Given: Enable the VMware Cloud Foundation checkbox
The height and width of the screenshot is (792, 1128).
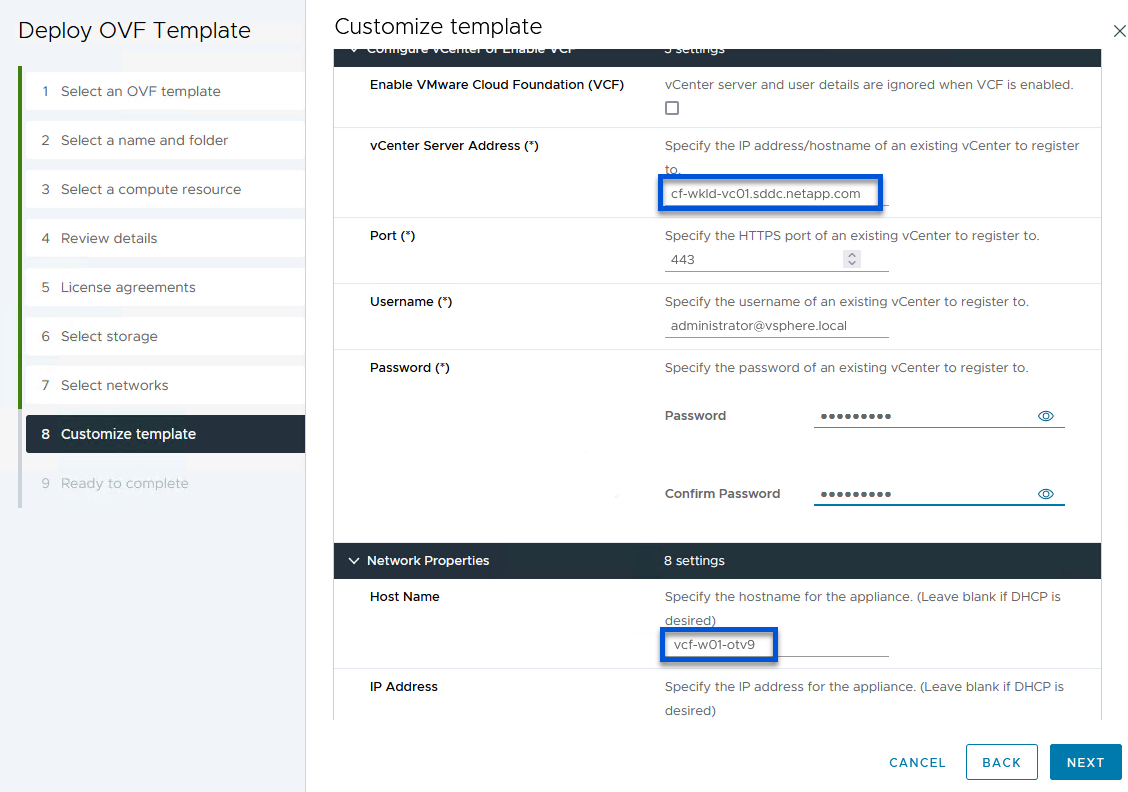Looking at the screenshot, I should coord(672,108).
